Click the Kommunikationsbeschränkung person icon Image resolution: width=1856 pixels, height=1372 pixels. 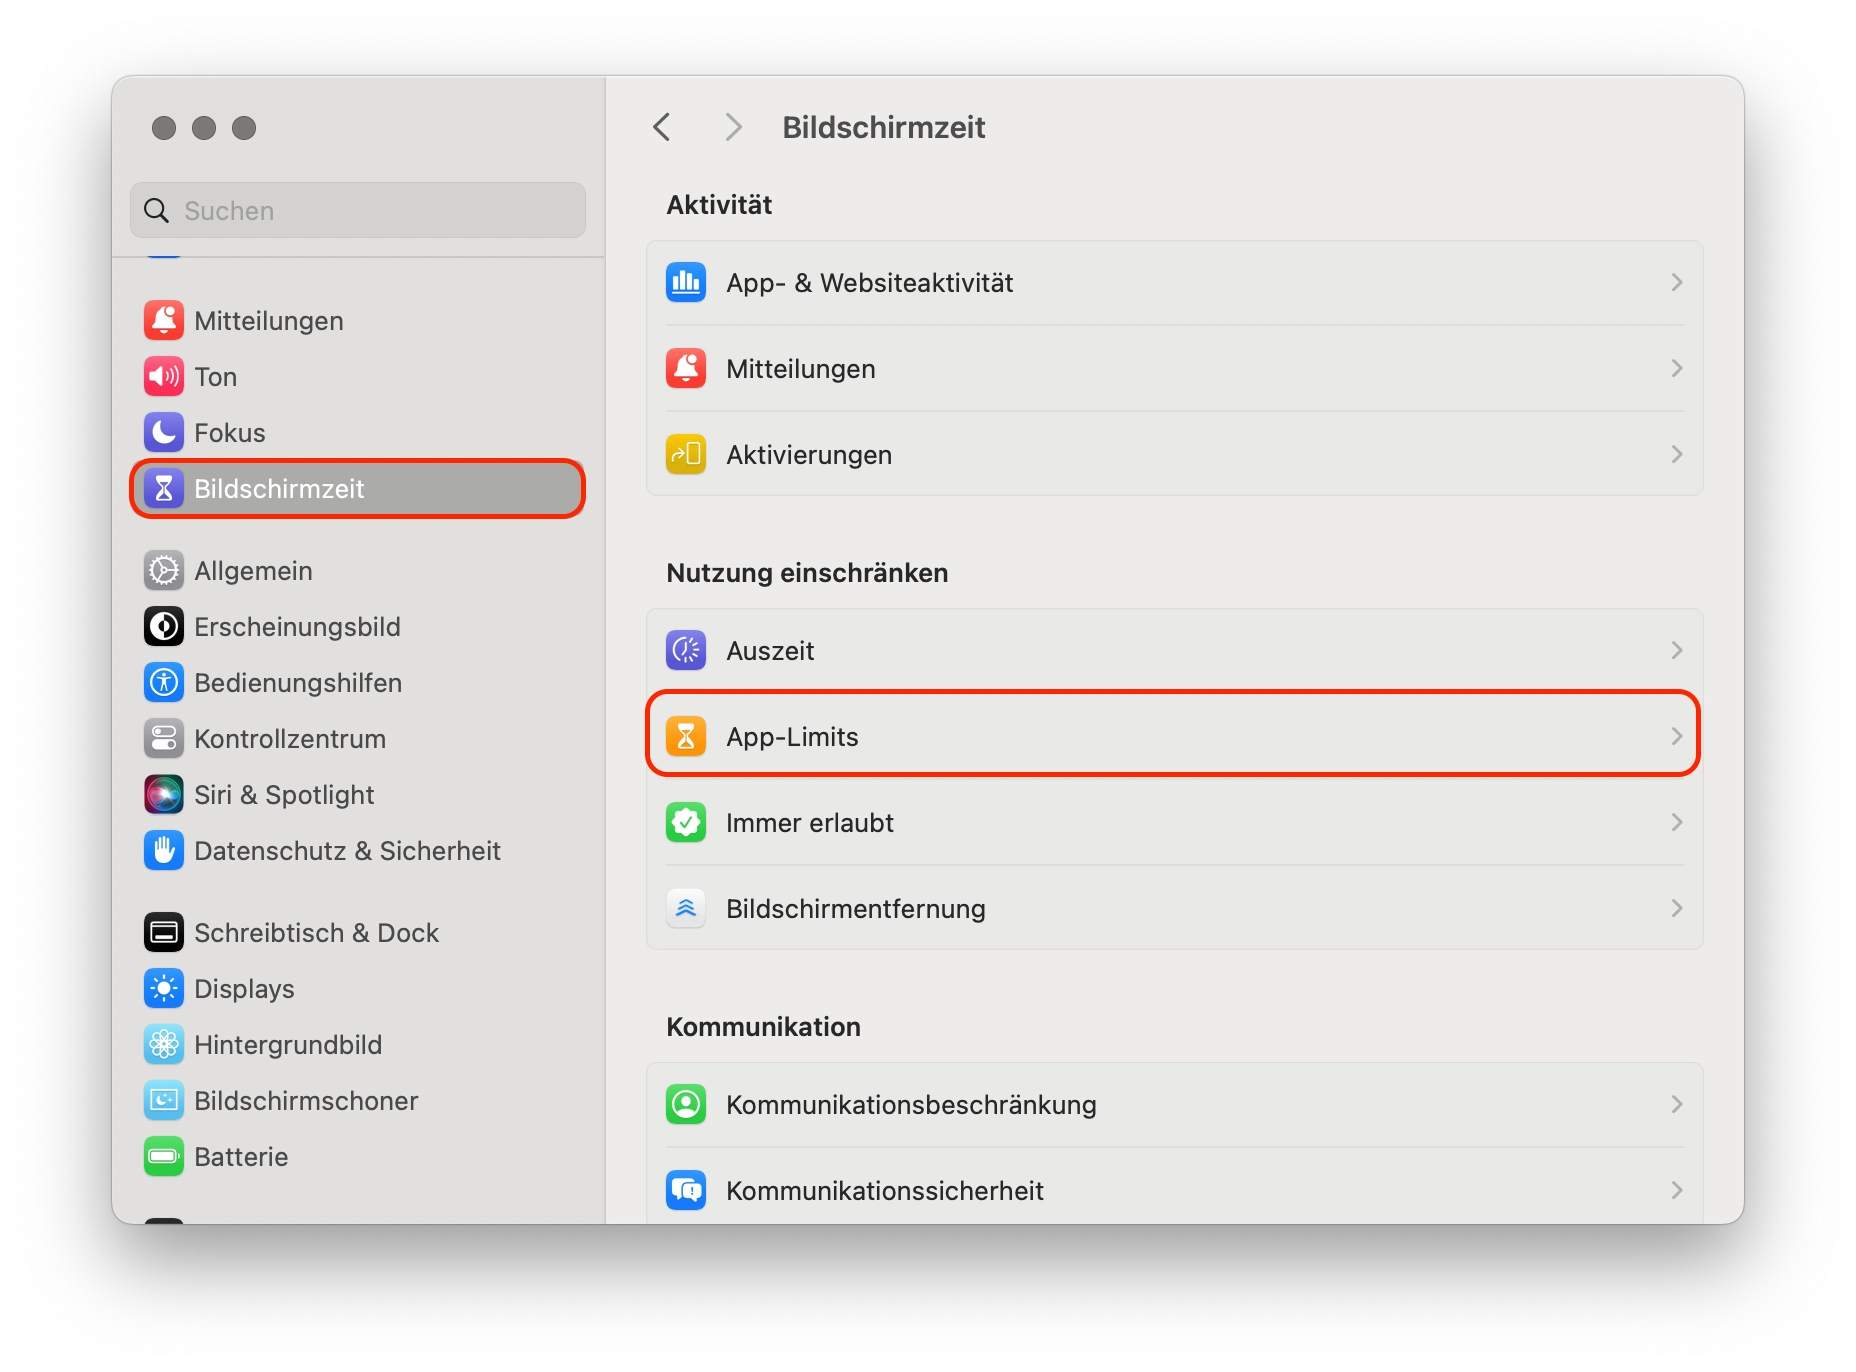coord(686,1105)
